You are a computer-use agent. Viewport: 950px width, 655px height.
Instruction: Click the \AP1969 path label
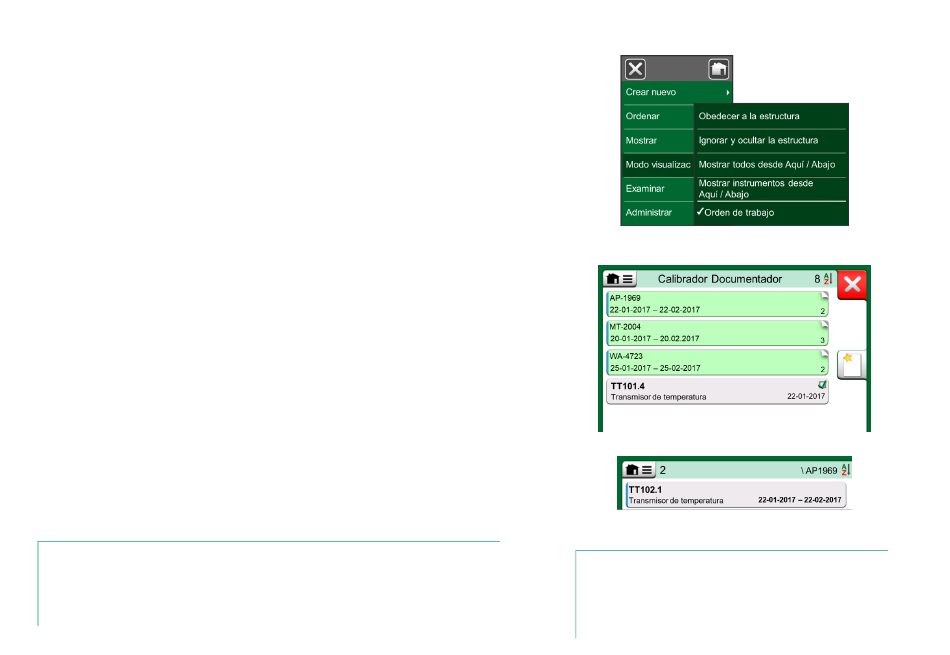[819, 471]
